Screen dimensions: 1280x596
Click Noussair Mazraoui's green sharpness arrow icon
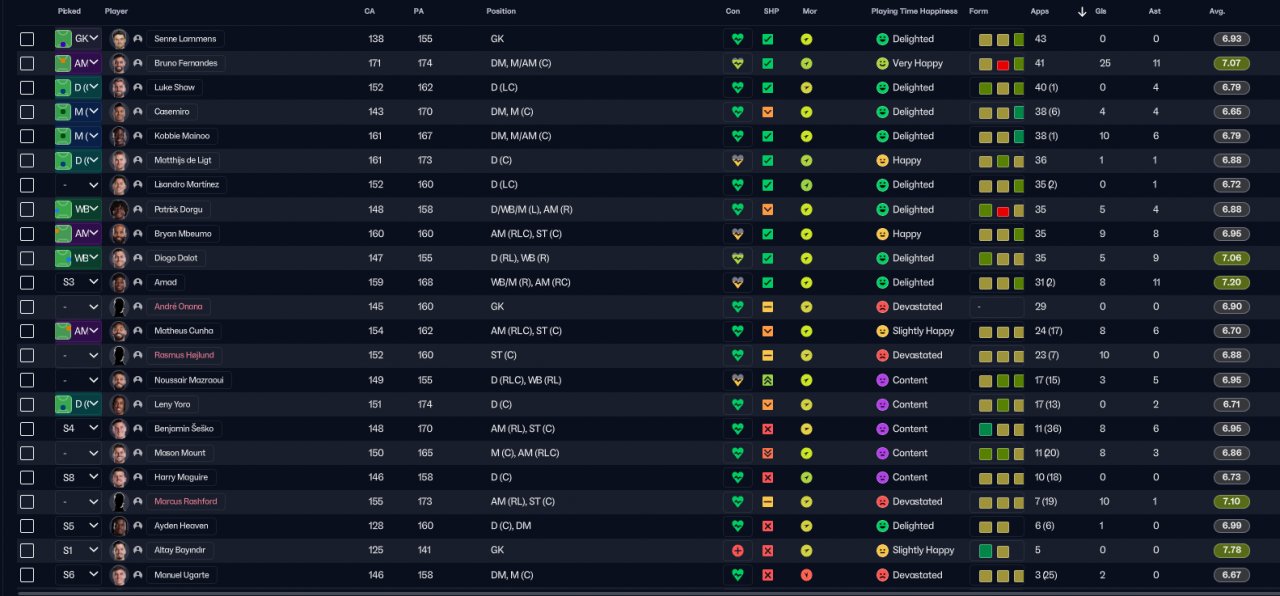[767, 380]
